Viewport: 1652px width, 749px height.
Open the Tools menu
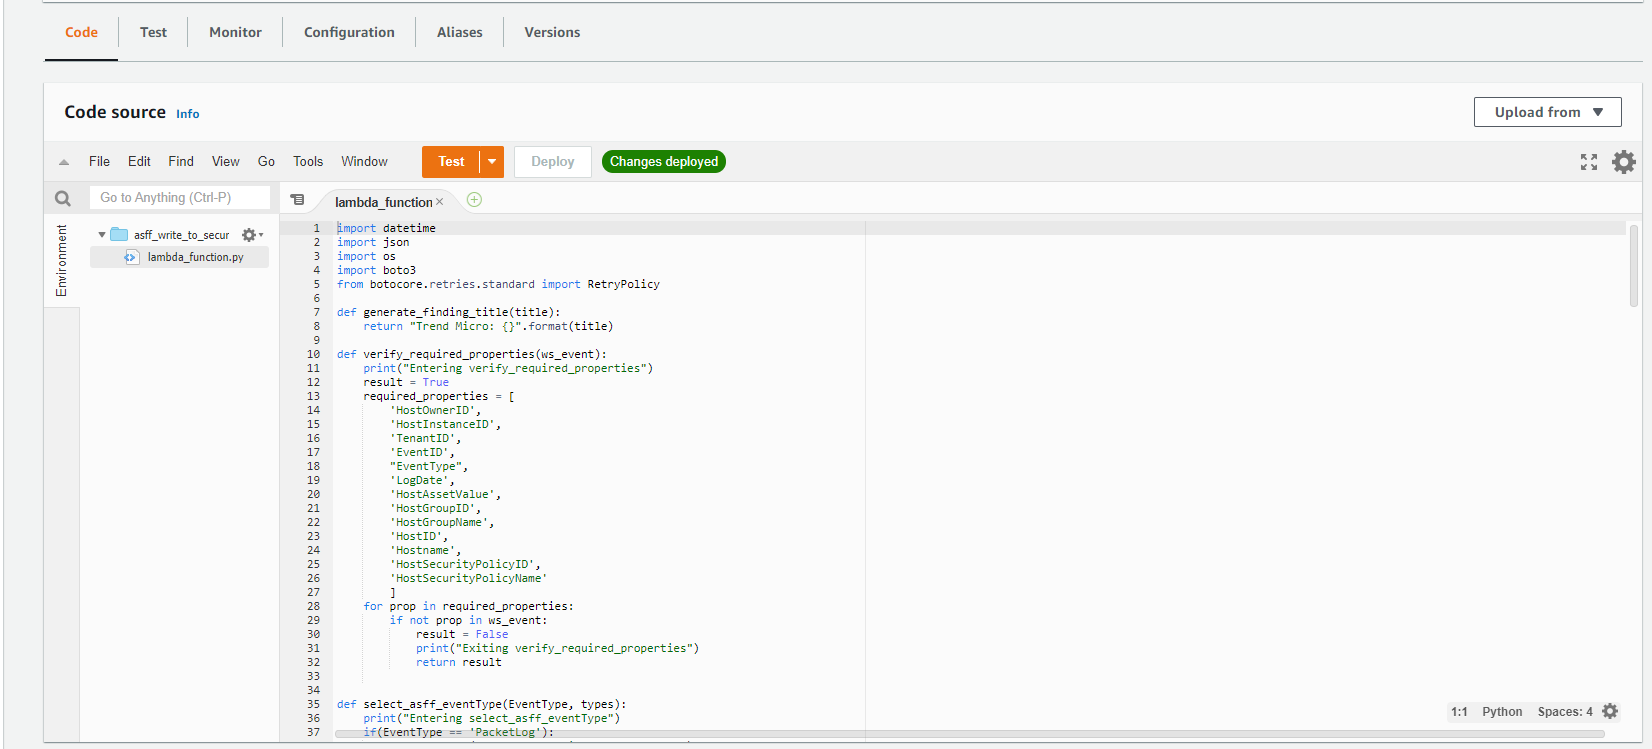point(308,161)
